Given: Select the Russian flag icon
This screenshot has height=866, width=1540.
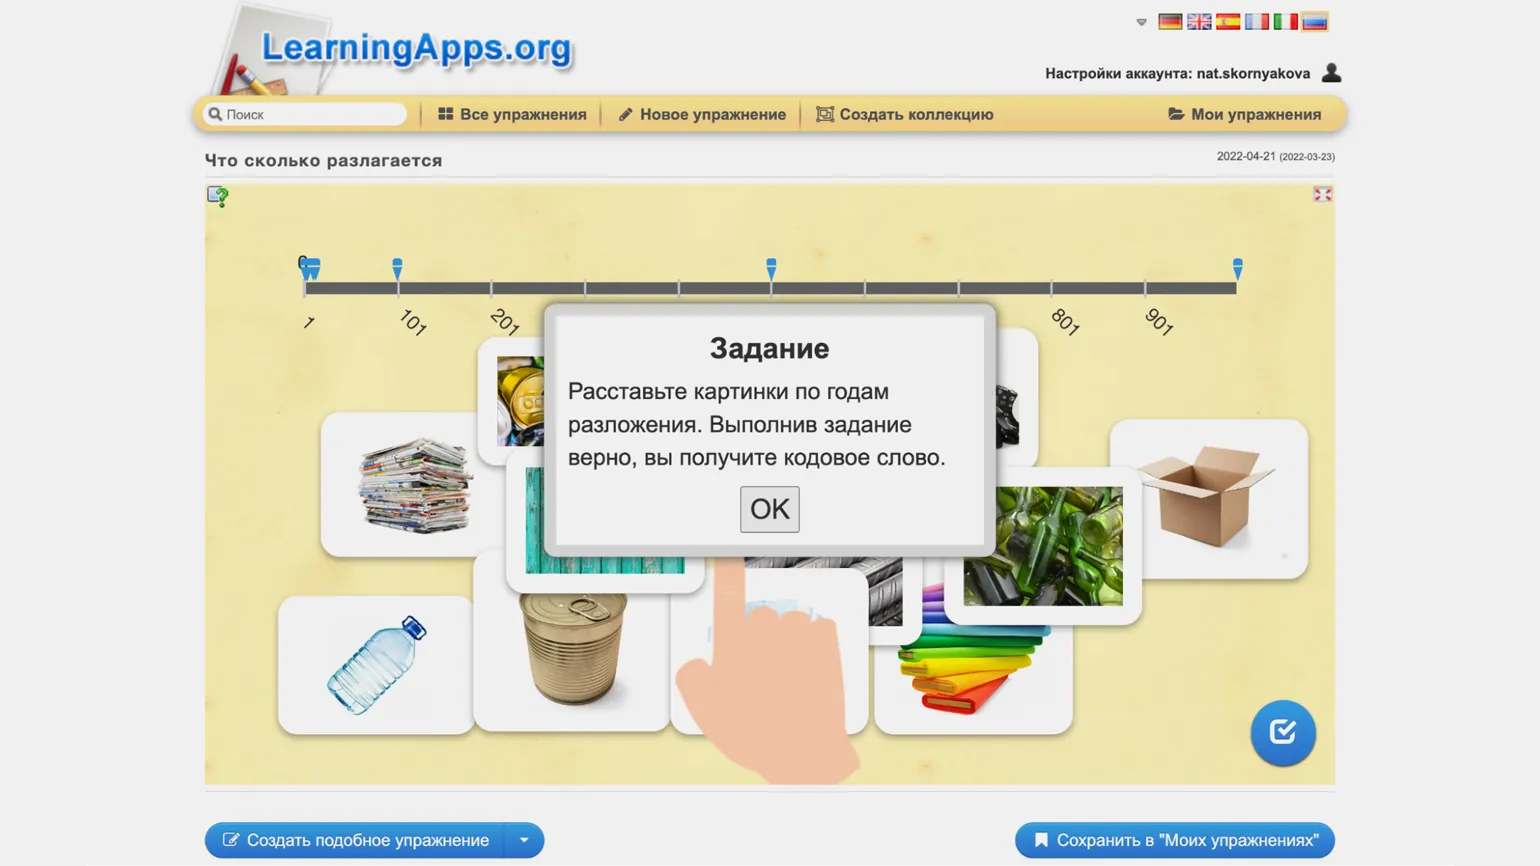Looking at the screenshot, I should pos(1314,22).
